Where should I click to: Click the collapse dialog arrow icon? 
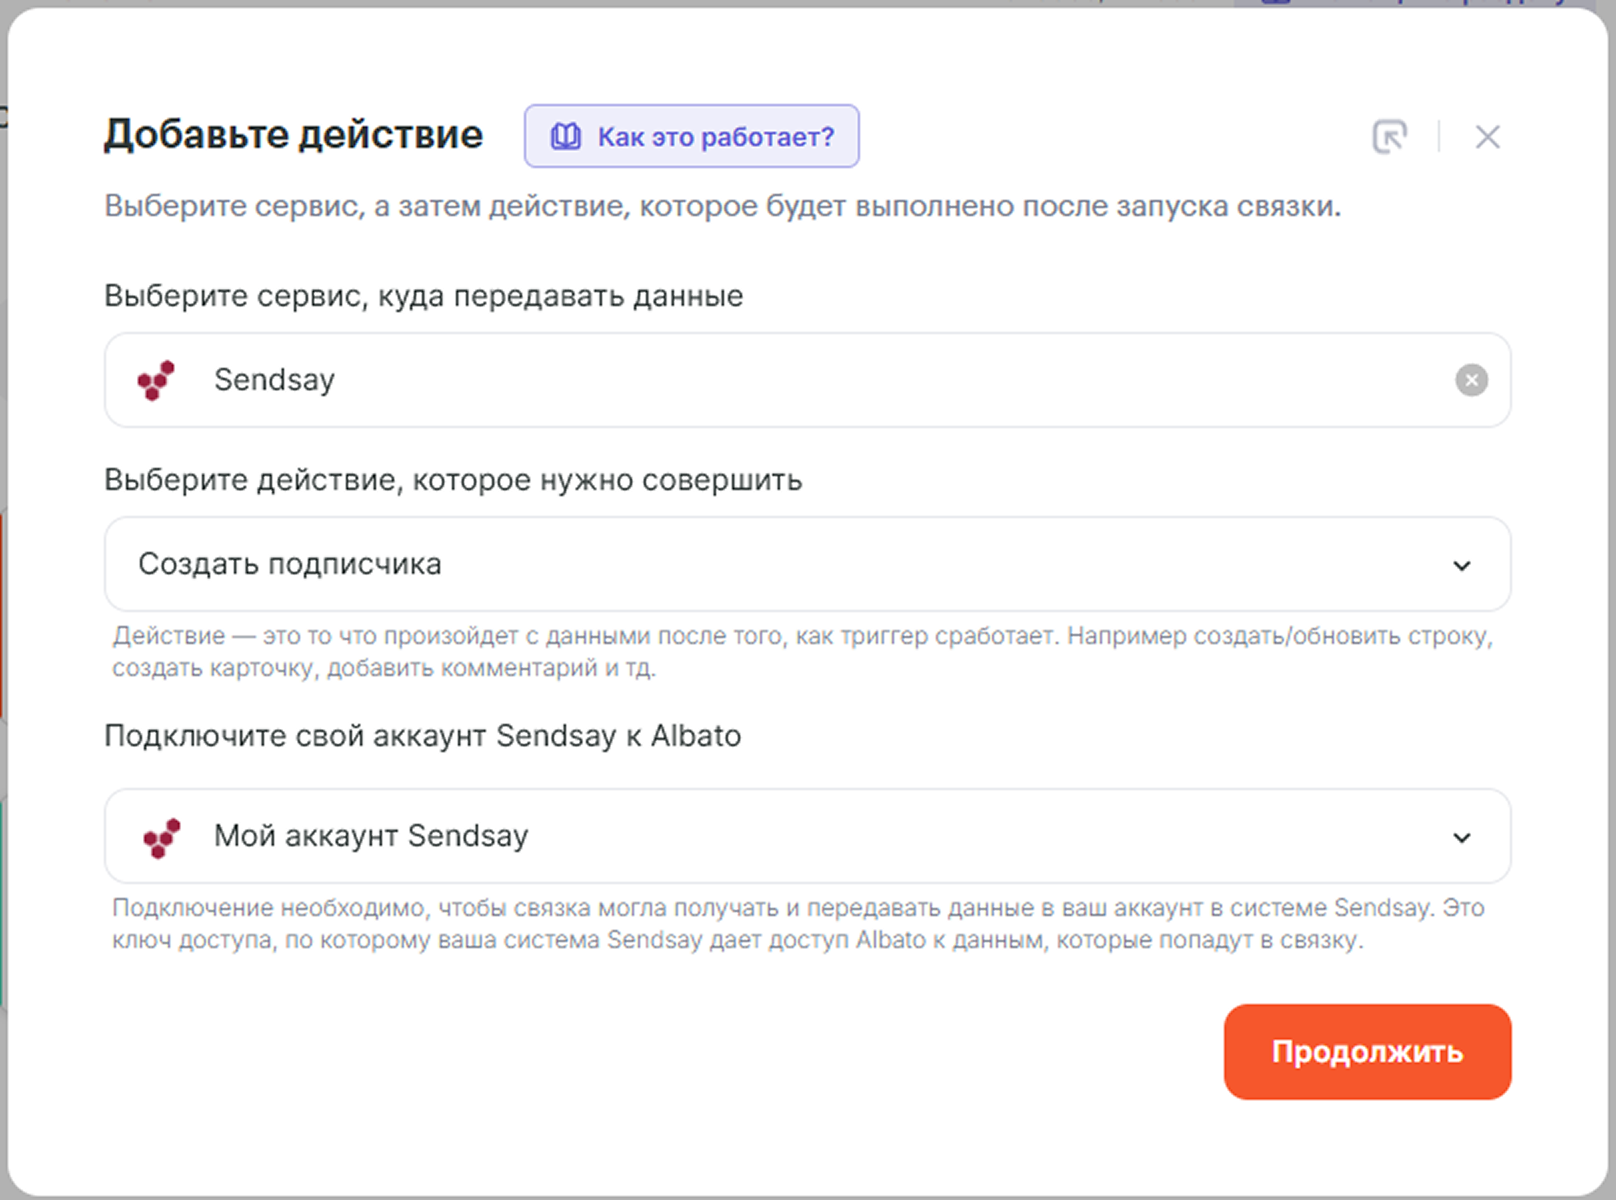pos(1389,137)
